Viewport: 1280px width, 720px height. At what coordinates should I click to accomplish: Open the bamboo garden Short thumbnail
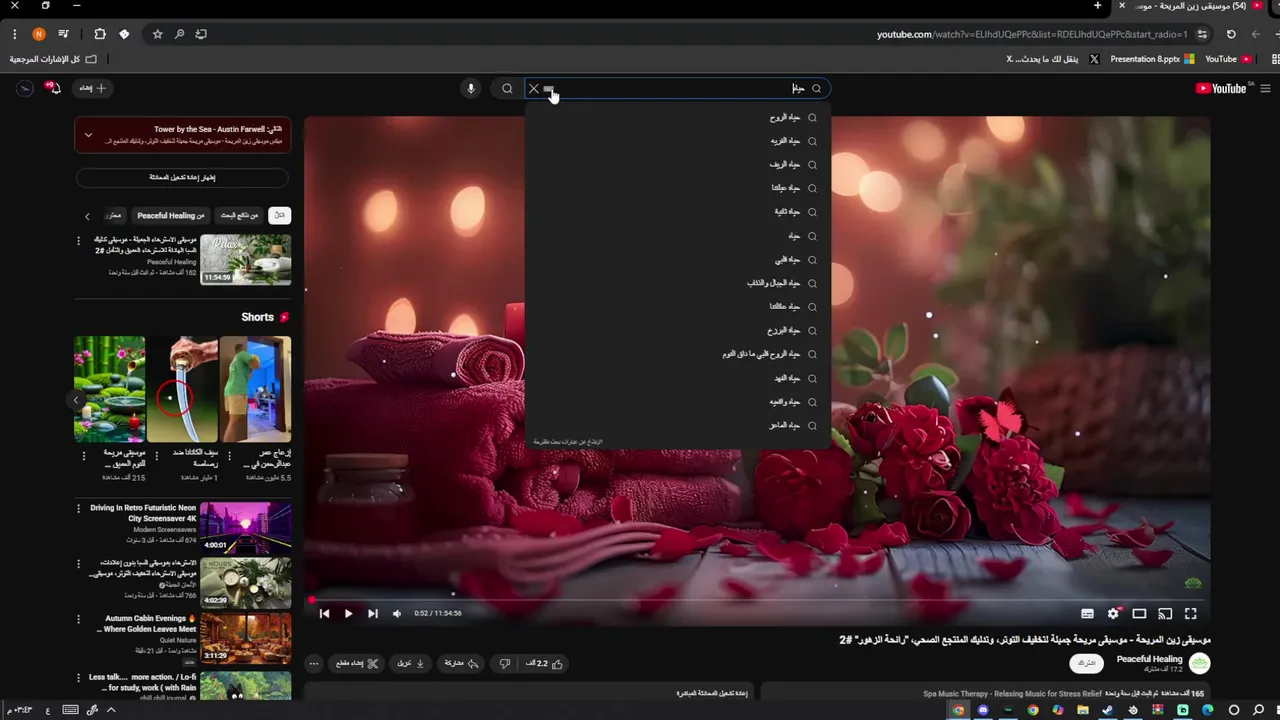coord(109,389)
